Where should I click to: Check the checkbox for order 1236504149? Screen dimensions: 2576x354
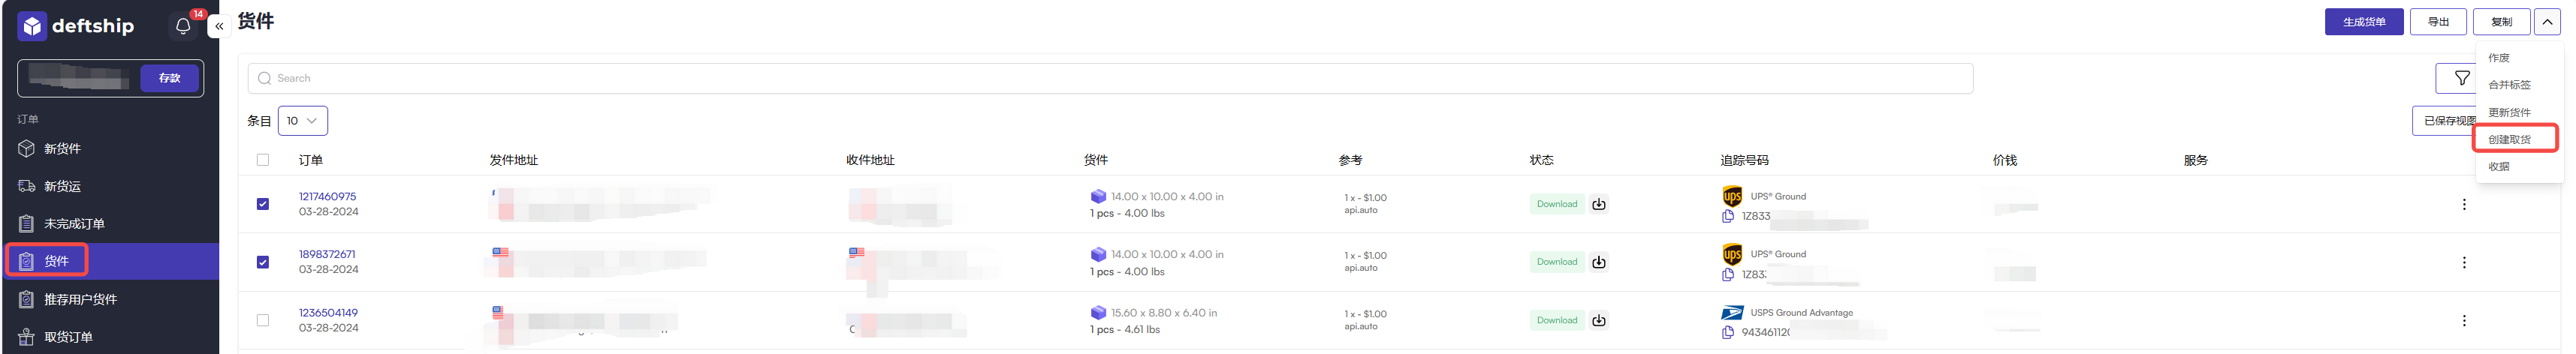pyautogui.click(x=263, y=320)
